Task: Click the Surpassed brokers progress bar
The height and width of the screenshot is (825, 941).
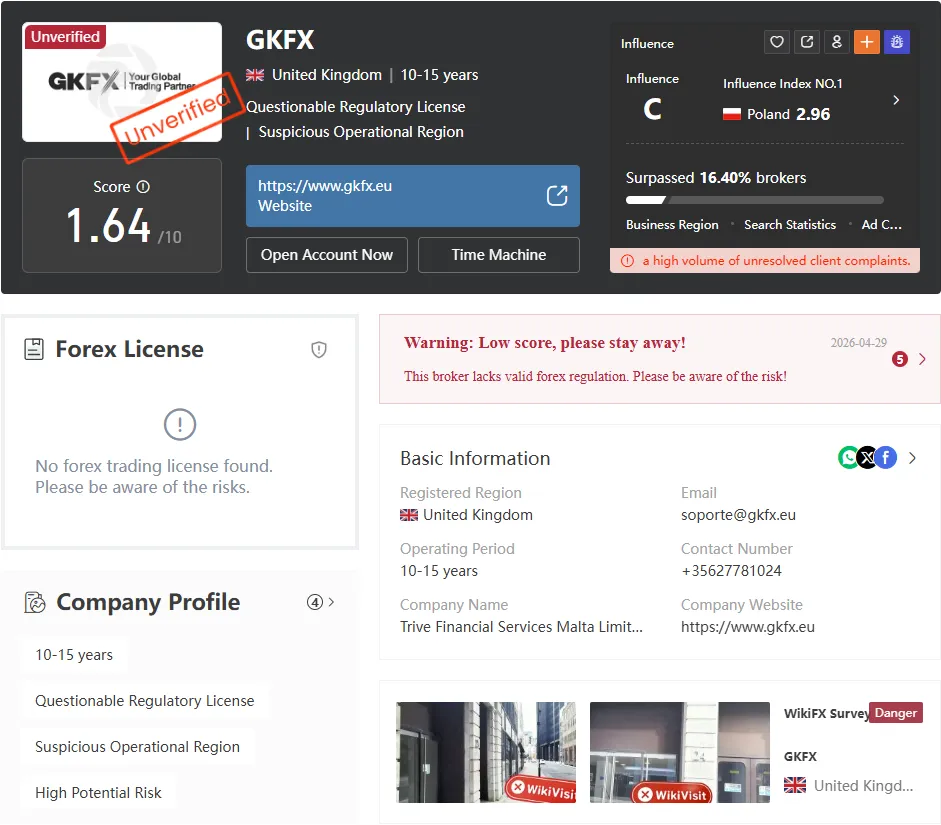Action: tap(754, 200)
